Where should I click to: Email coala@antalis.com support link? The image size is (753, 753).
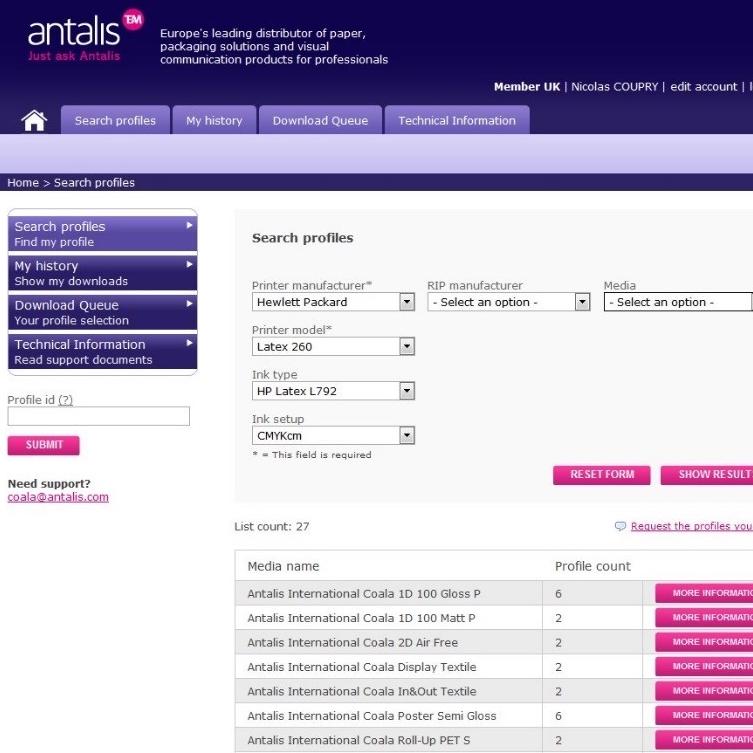click(x=58, y=497)
